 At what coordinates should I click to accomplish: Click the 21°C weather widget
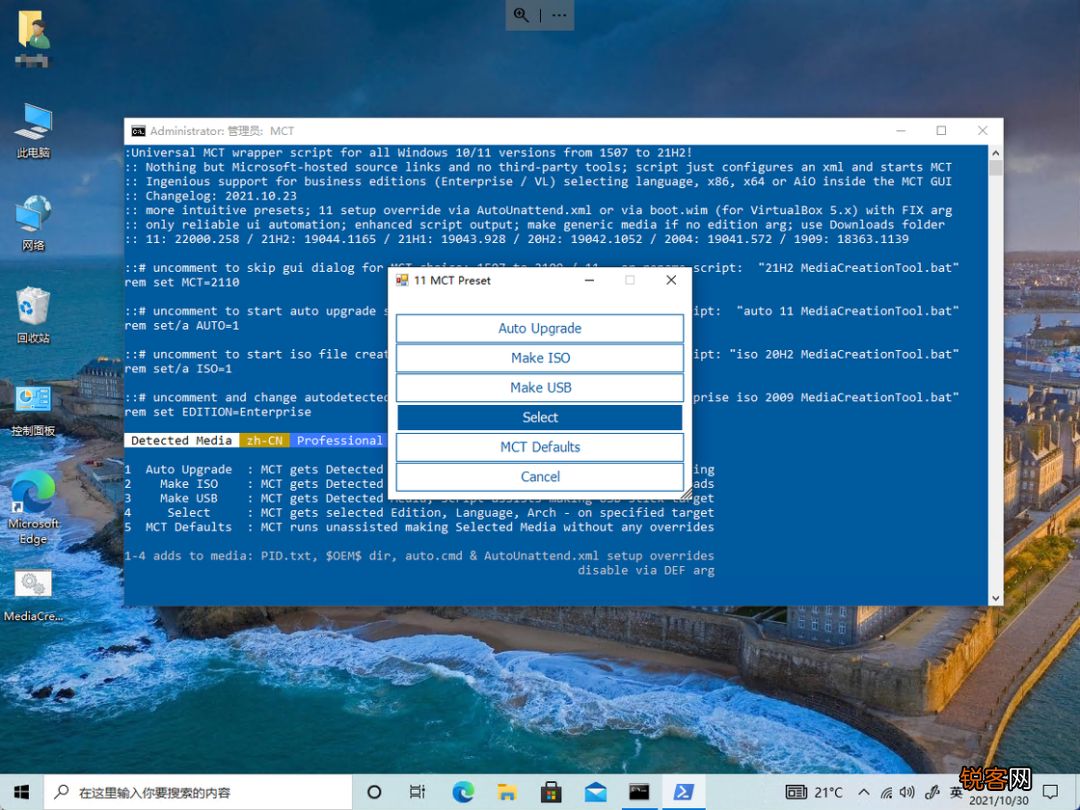coord(814,792)
